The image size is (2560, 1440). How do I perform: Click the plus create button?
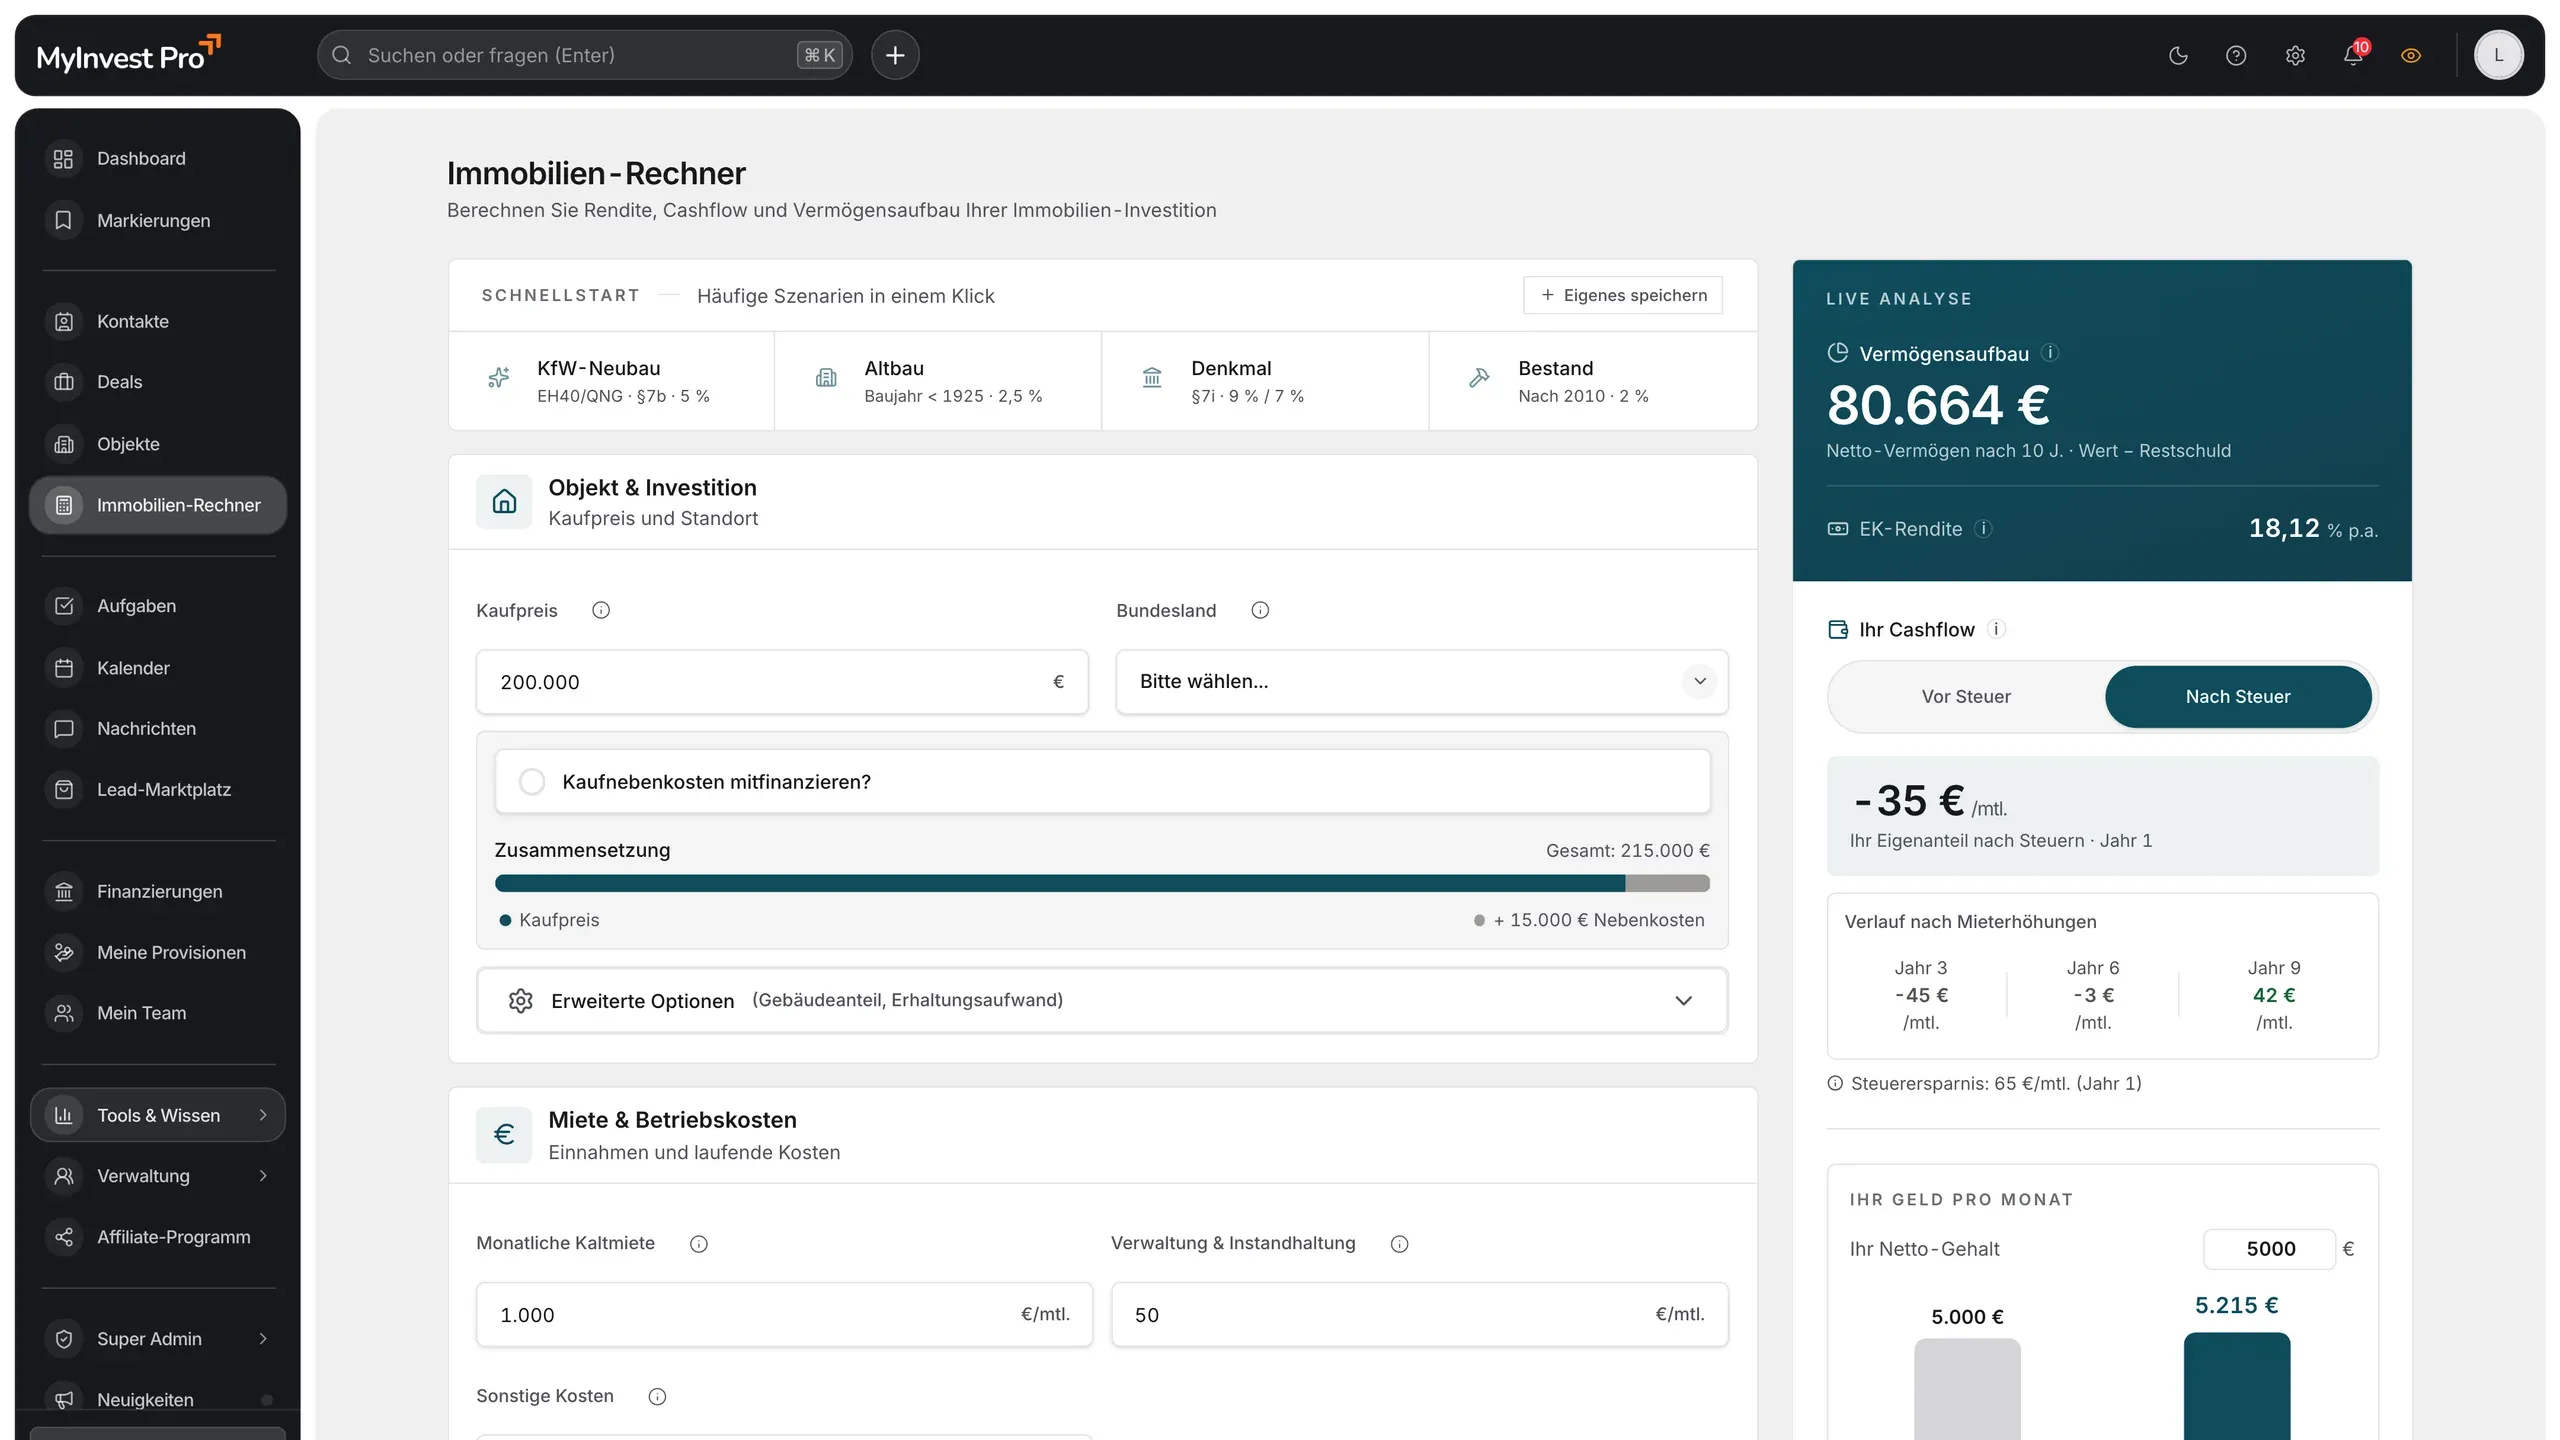tap(895, 55)
